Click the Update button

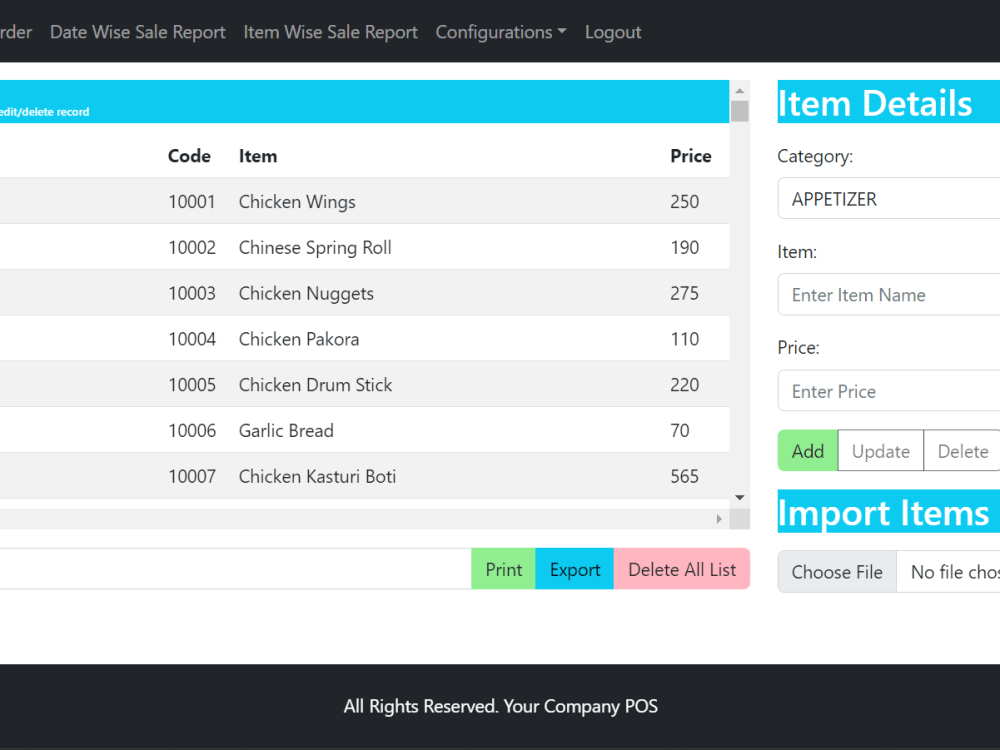[x=880, y=451]
